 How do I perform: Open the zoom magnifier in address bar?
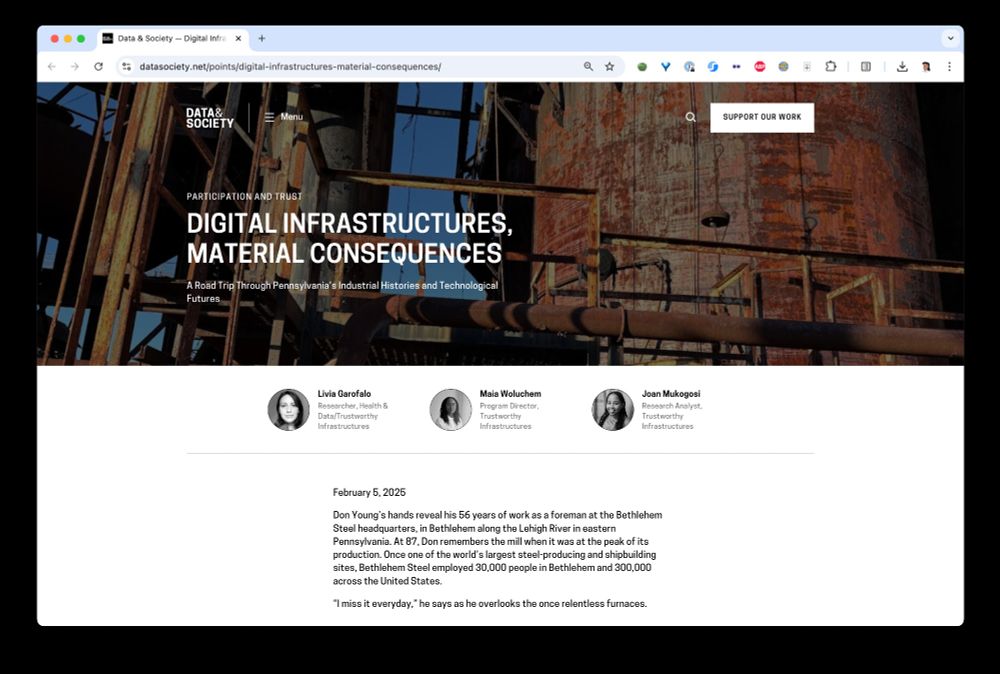pos(588,66)
